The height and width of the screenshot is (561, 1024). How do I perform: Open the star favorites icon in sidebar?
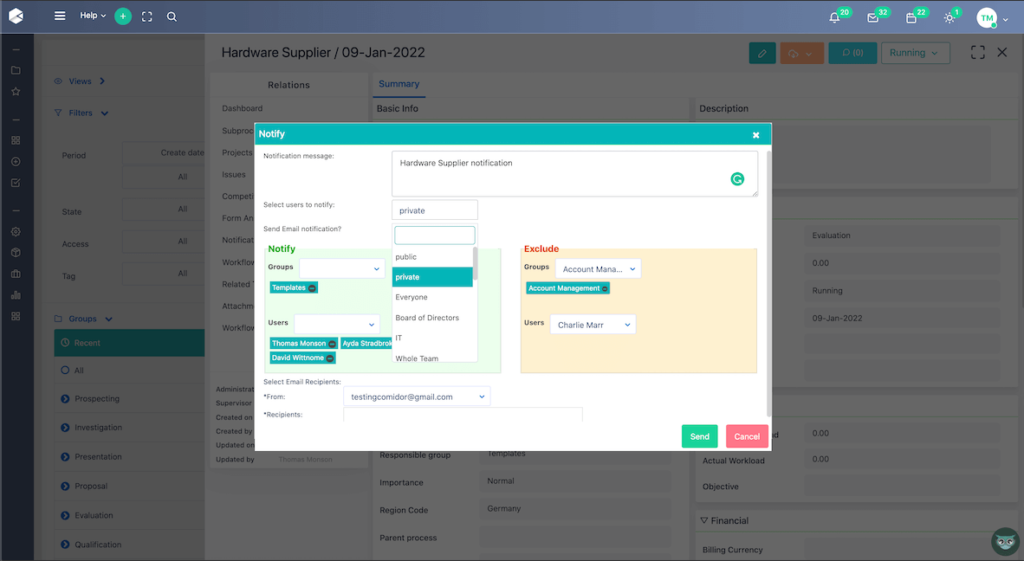pos(16,92)
